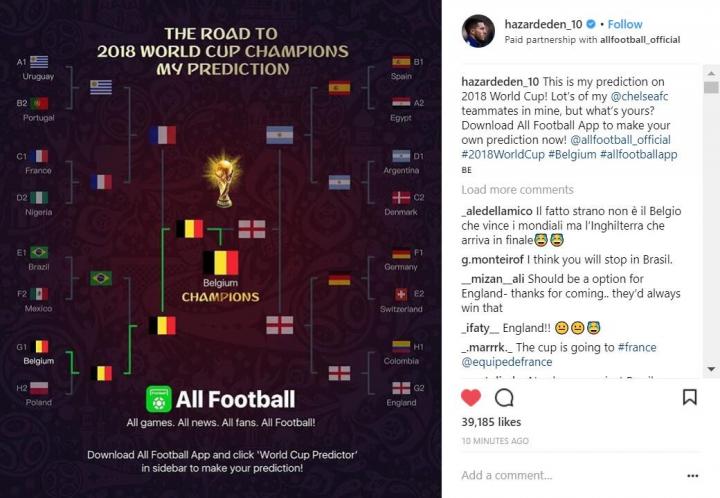Toggle the bookmark save icon
720x498 pixels.
coord(689,397)
